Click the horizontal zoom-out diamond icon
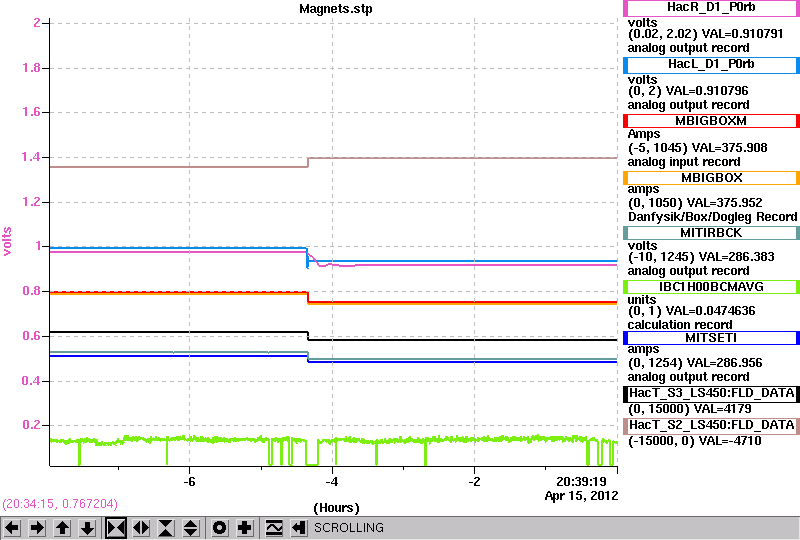 pos(141,528)
